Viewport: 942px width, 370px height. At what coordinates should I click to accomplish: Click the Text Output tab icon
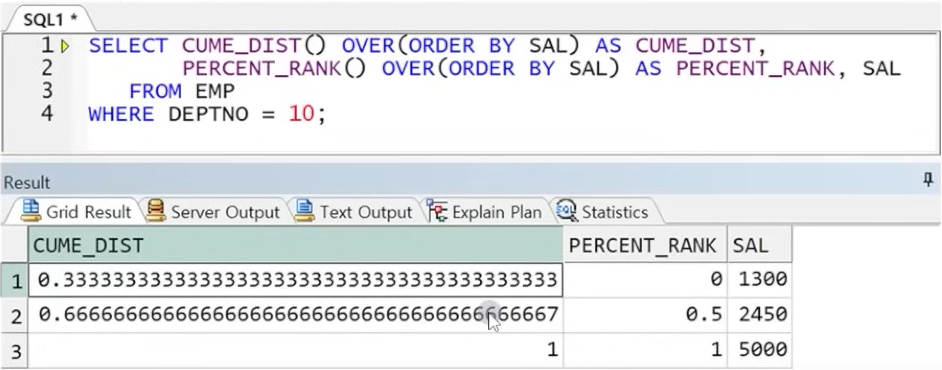[305, 211]
